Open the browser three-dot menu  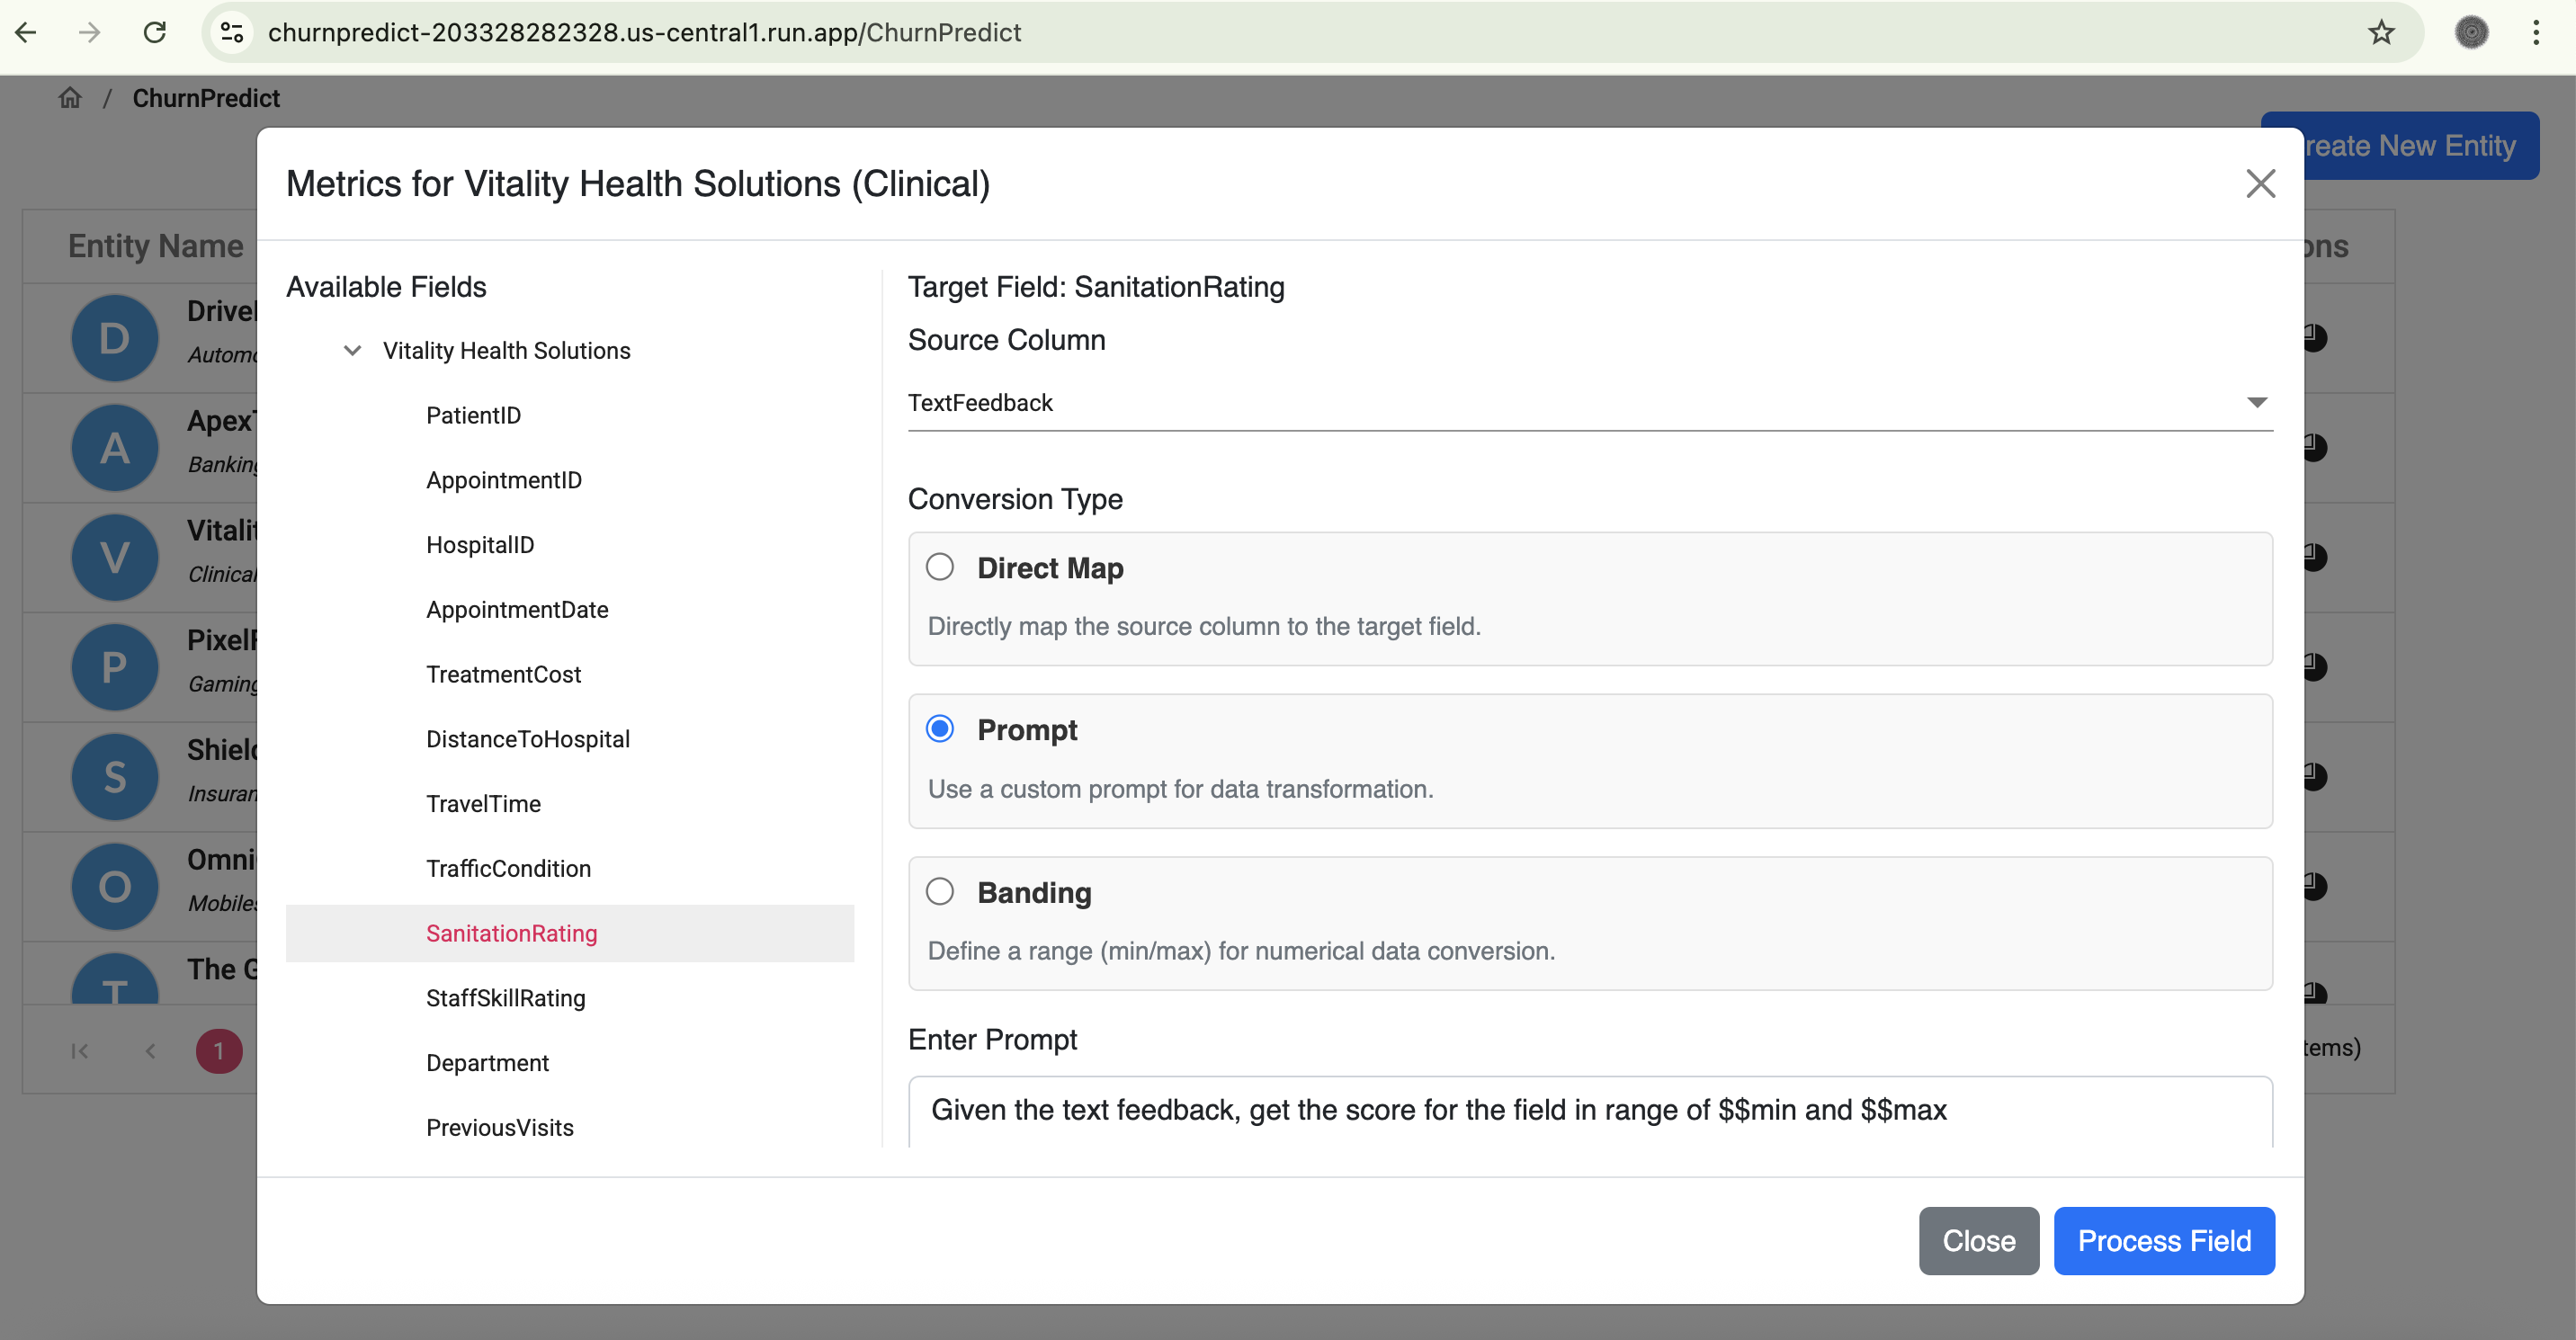pos(2535,32)
